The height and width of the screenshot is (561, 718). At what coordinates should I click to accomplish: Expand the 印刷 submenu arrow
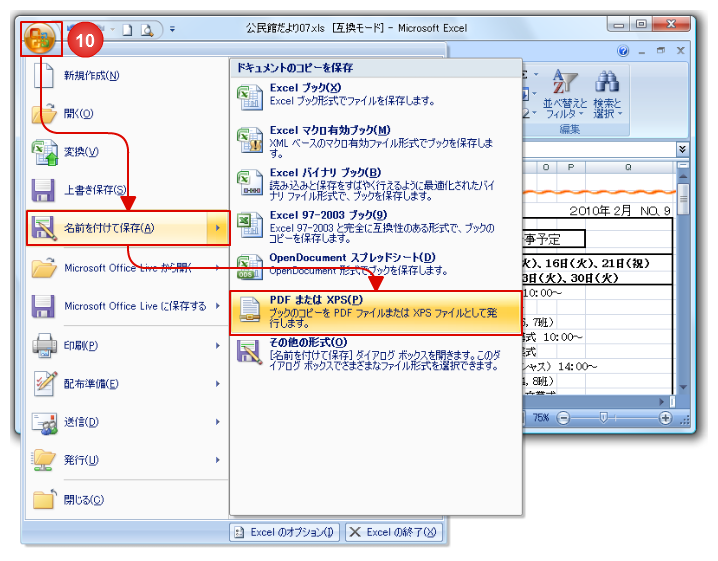tap(218, 346)
